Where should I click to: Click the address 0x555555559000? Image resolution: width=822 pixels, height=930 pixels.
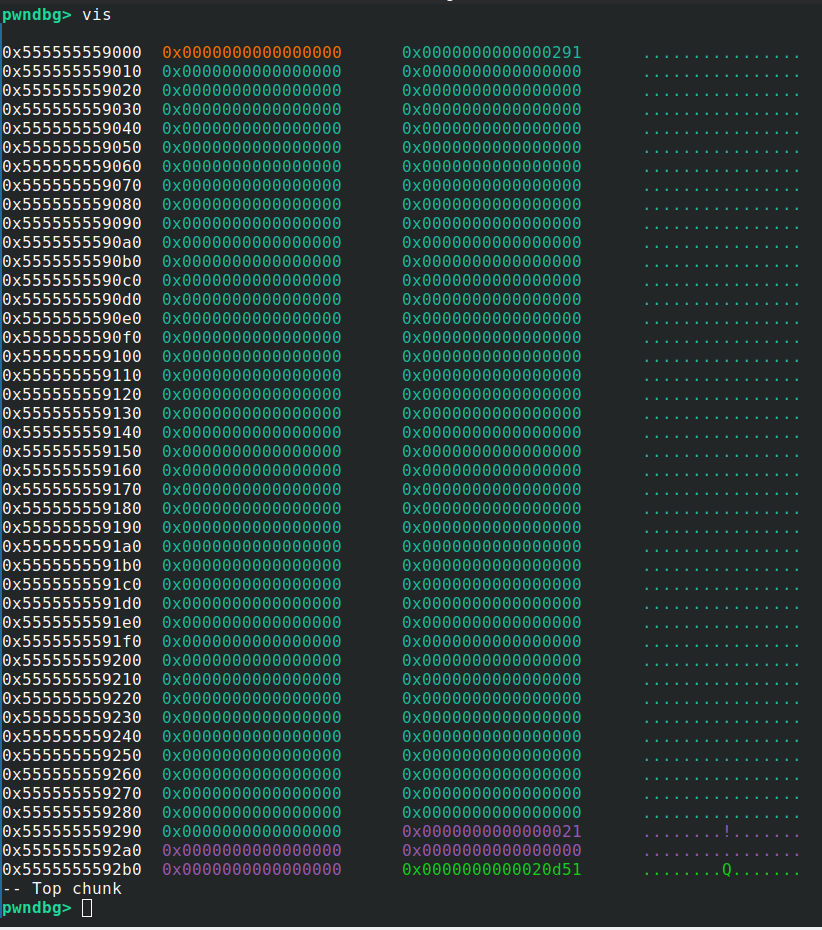coord(72,52)
